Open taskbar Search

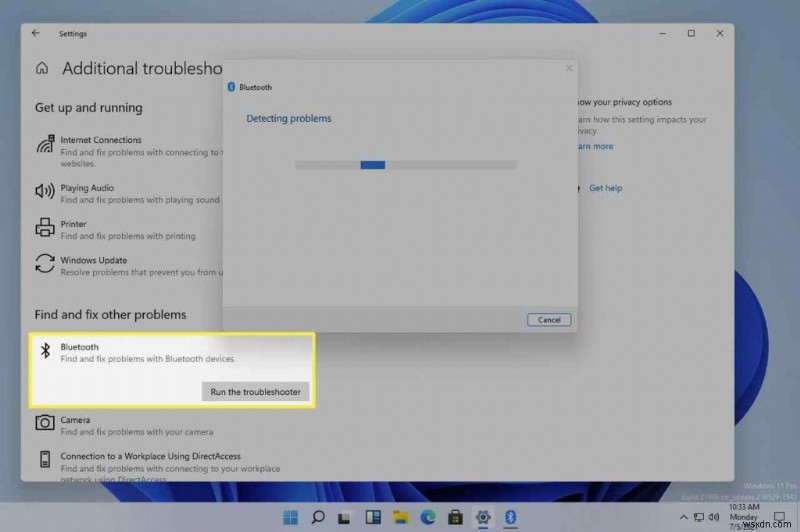click(318, 517)
